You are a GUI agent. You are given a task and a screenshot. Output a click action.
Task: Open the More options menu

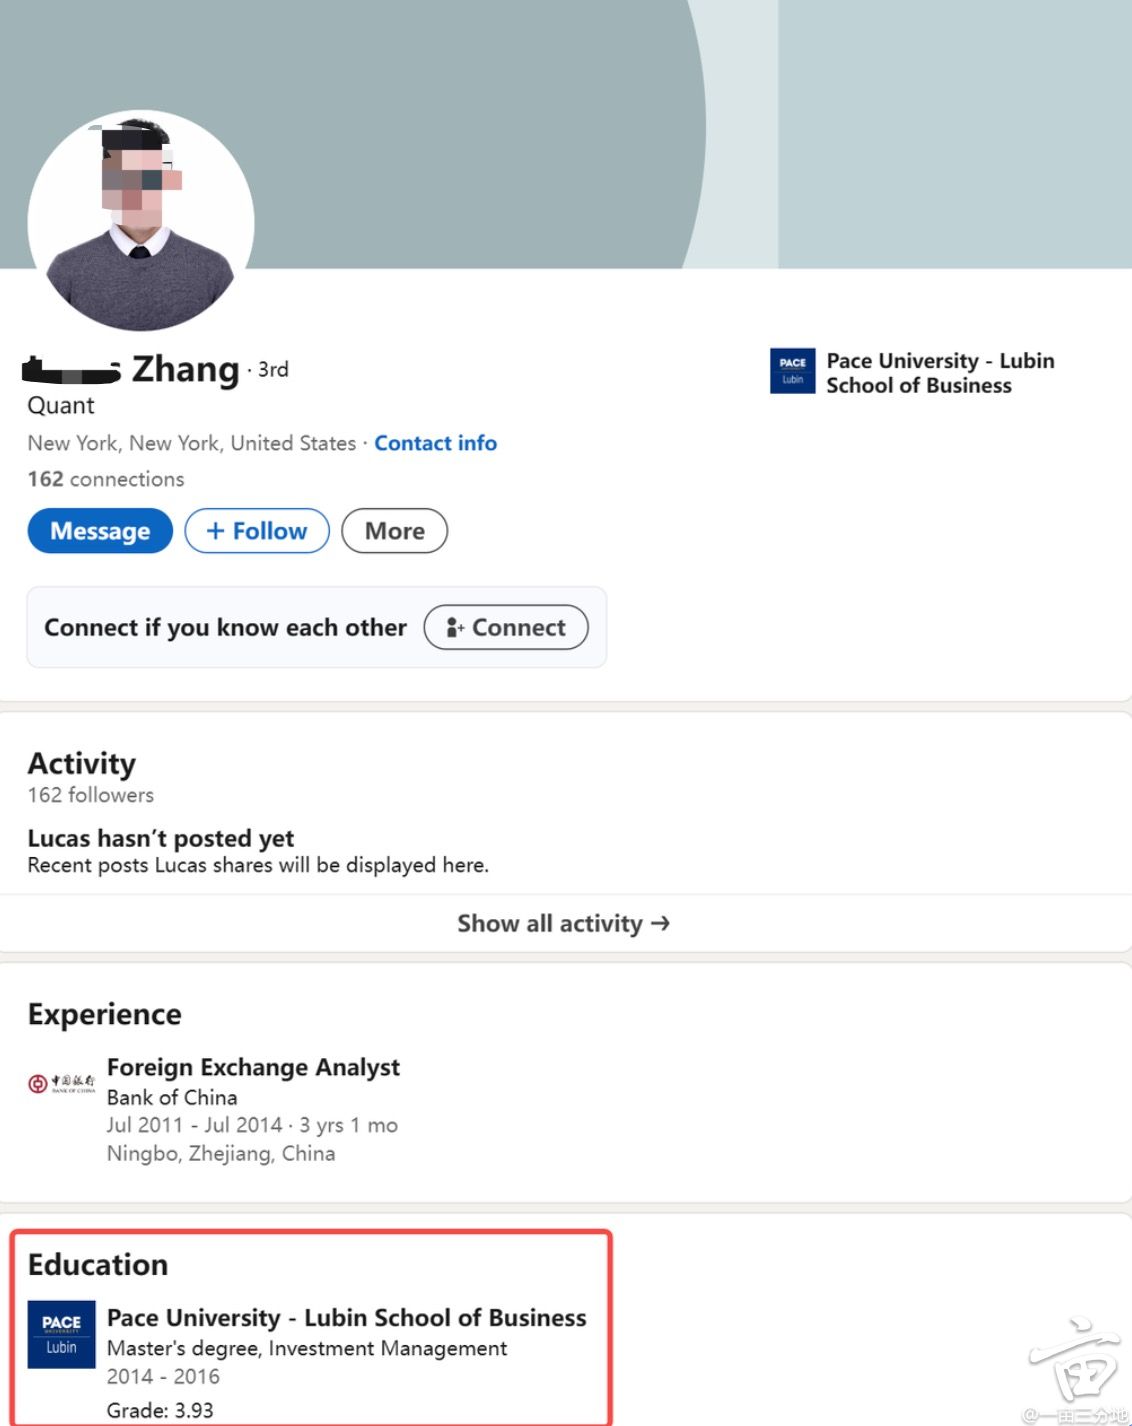[x=394, y=531]
